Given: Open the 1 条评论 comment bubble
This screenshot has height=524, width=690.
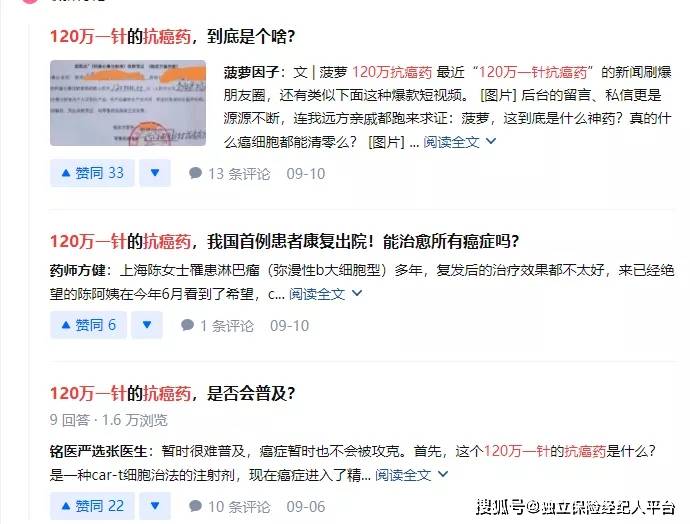Looking at the screenshot, I should [x=217, y=326].
